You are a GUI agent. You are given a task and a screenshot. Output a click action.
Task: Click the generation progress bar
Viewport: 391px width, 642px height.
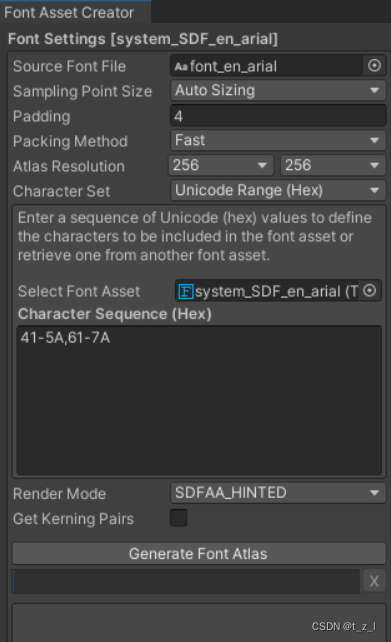[x=186, y=581]
